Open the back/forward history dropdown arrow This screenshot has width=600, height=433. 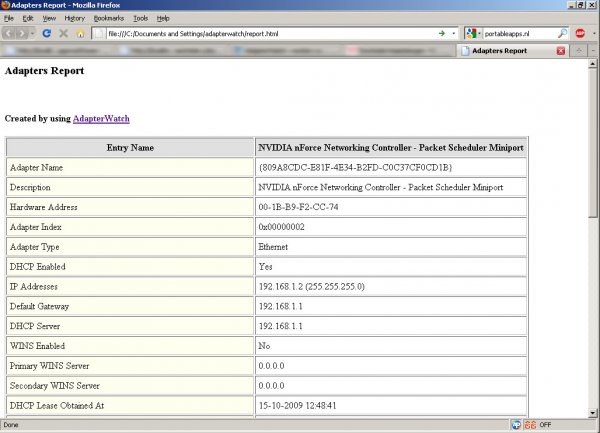point(32,34)
